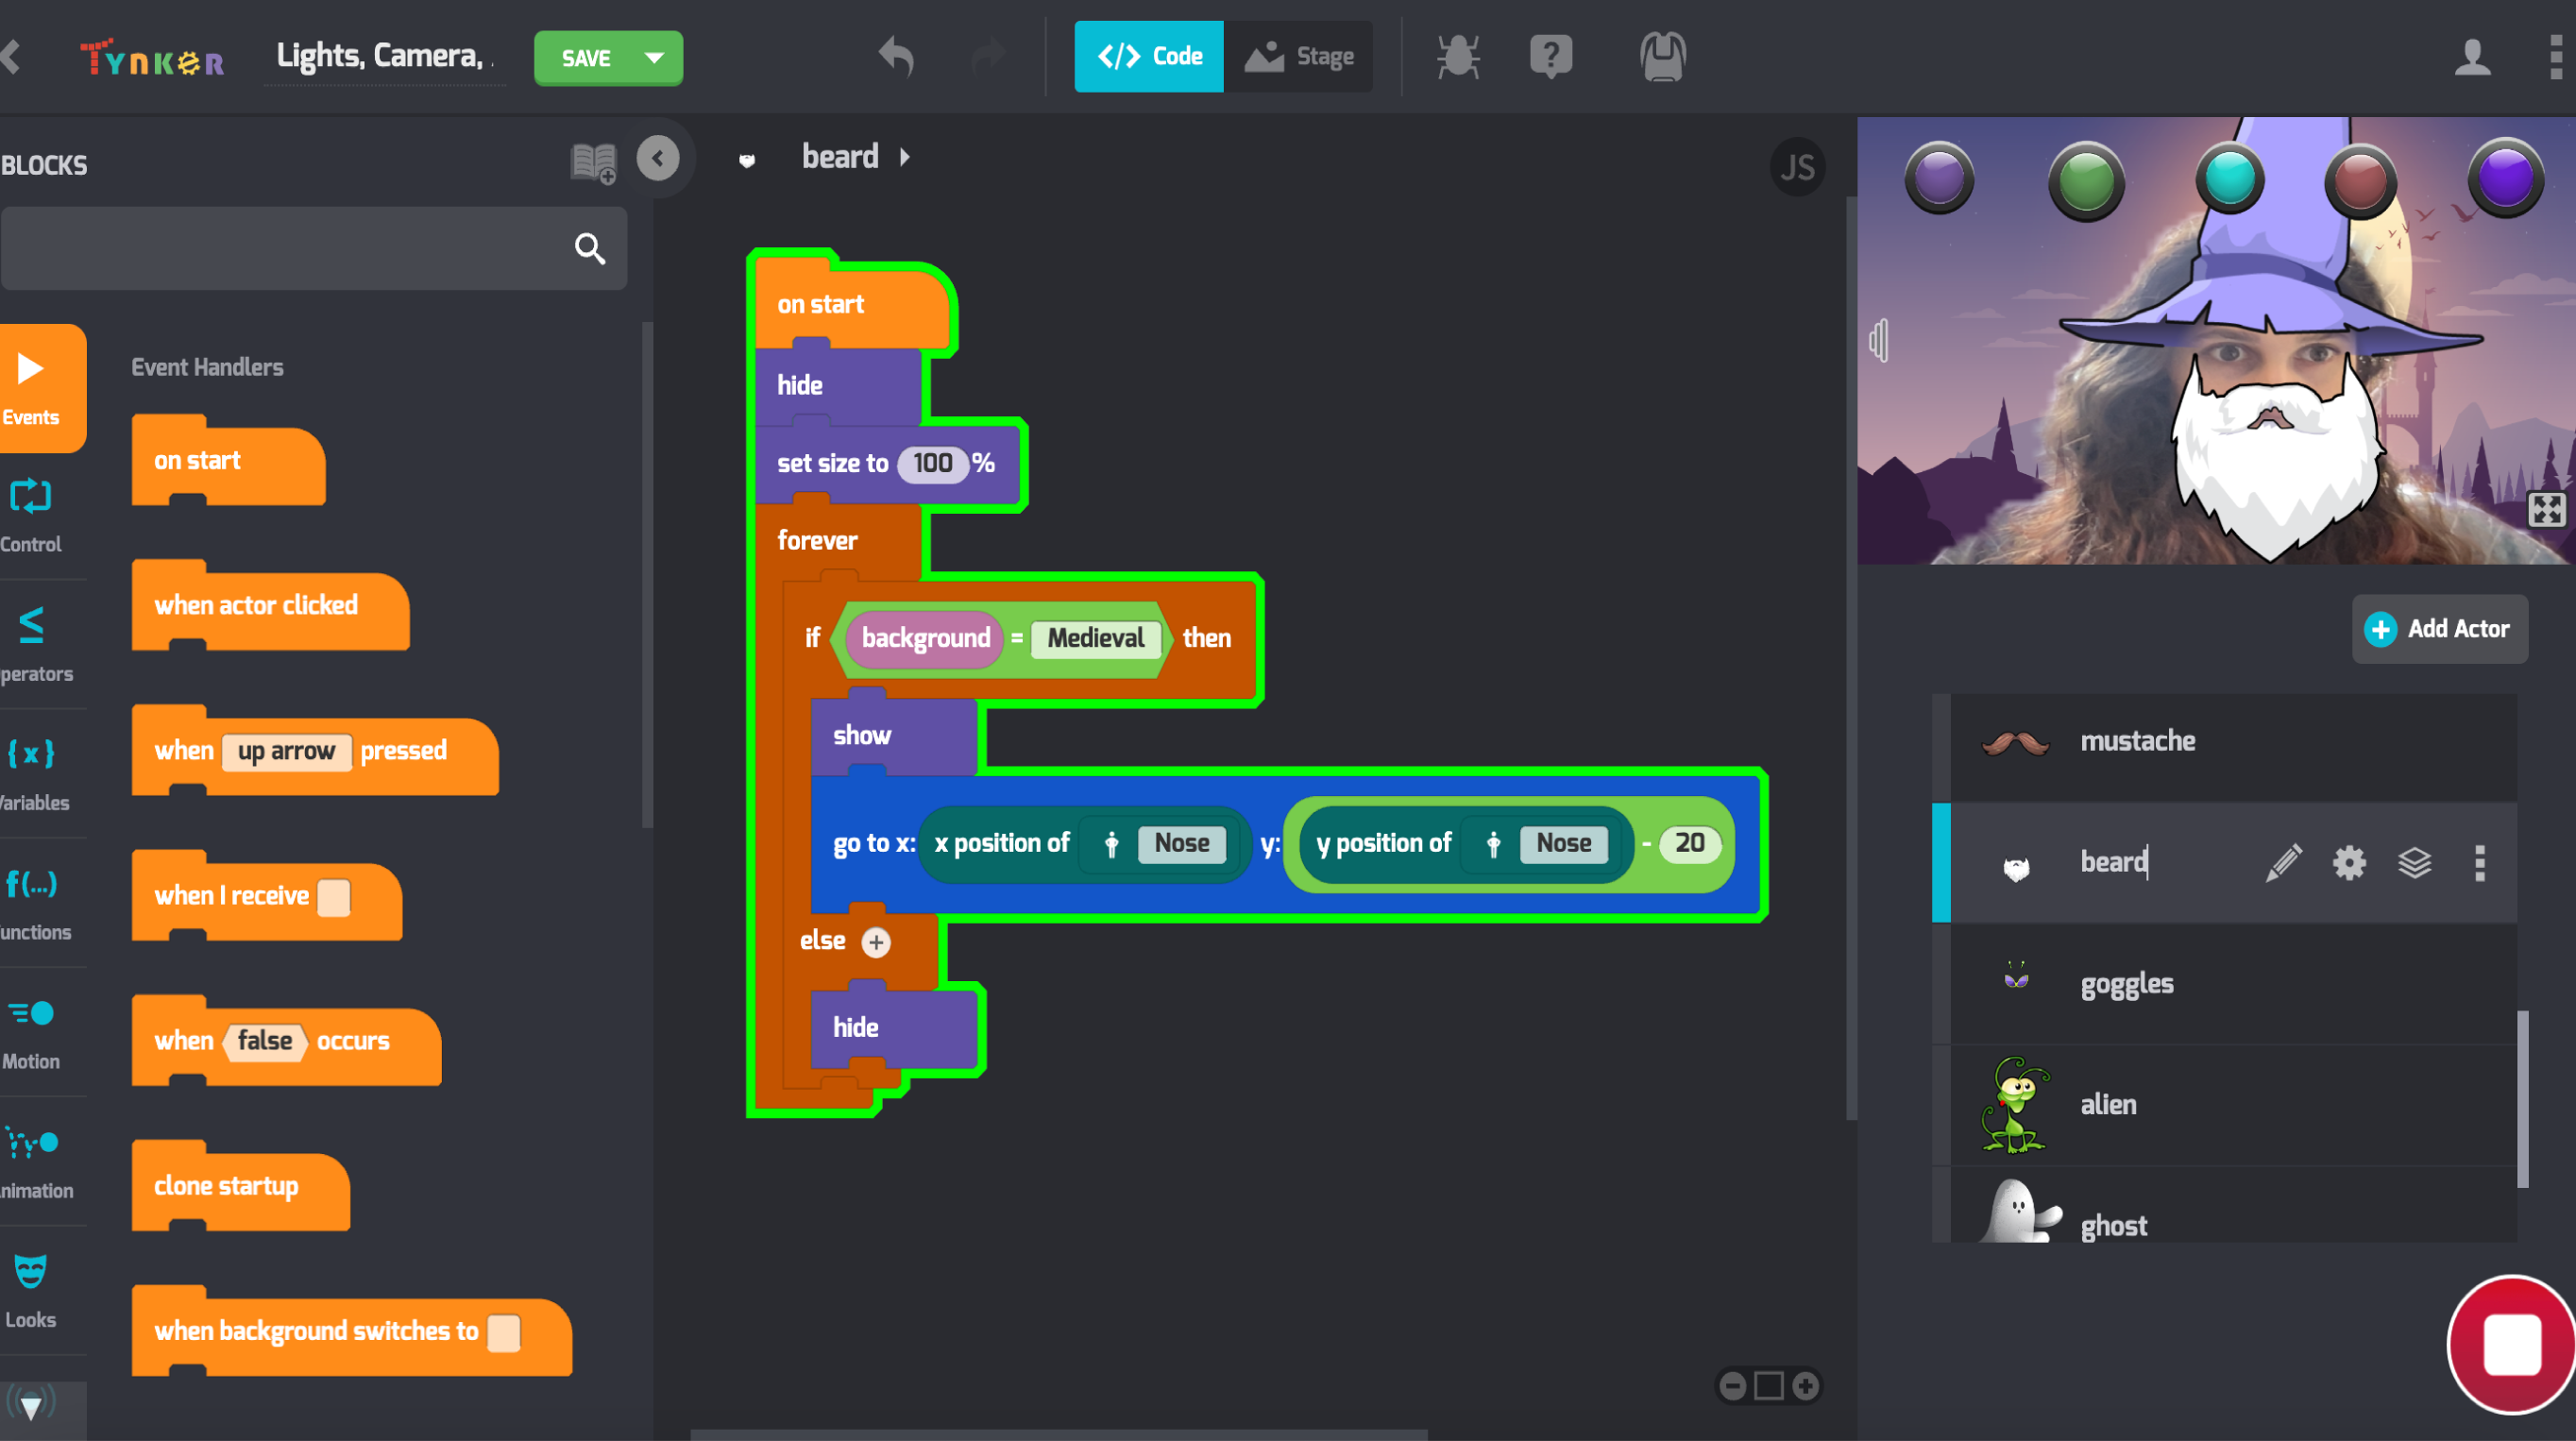Click the Add Actor button
This screenshot has height=1441, width=2576.
[2439, 629]
